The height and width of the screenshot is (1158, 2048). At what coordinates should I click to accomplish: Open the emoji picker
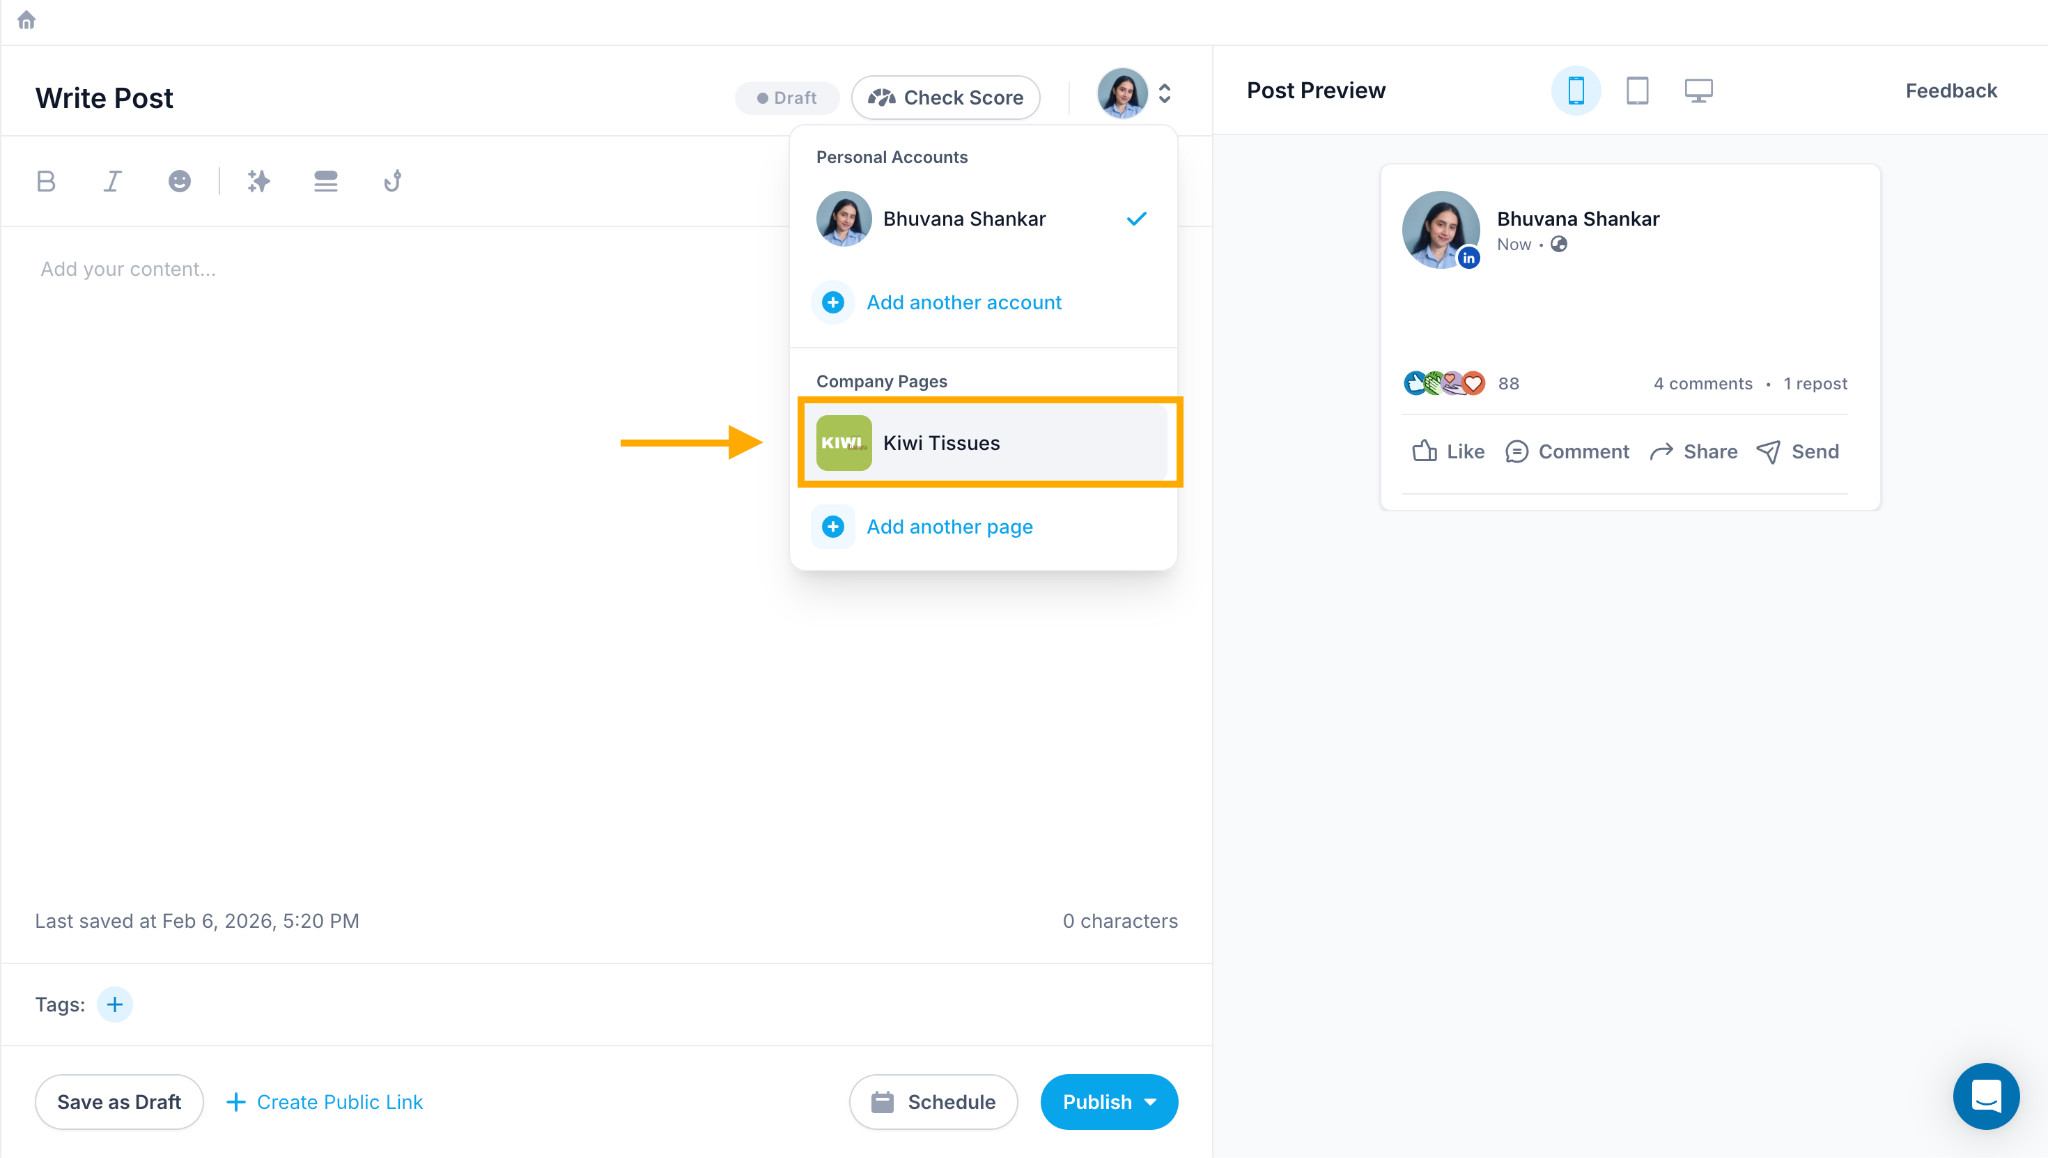pyautogui.click(x=180, y=181)
